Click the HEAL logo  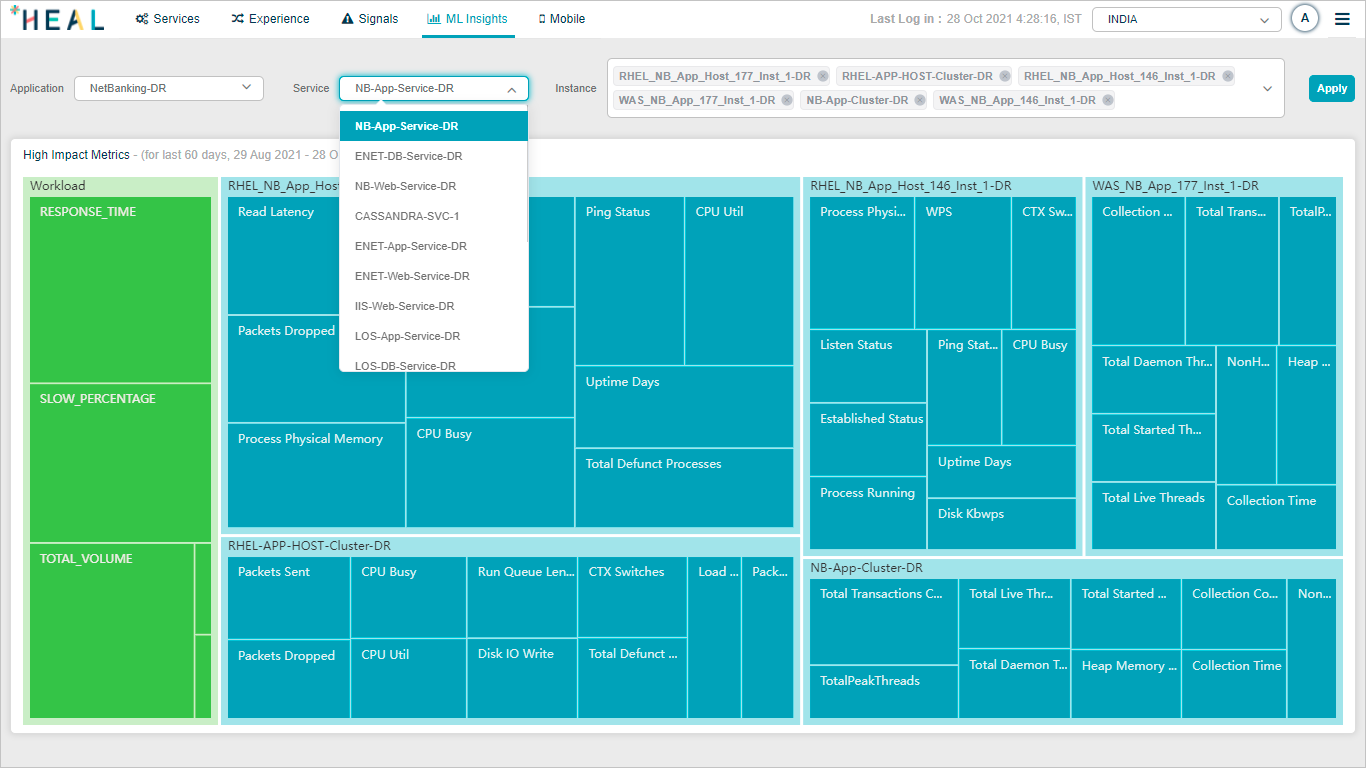(57, 19)
